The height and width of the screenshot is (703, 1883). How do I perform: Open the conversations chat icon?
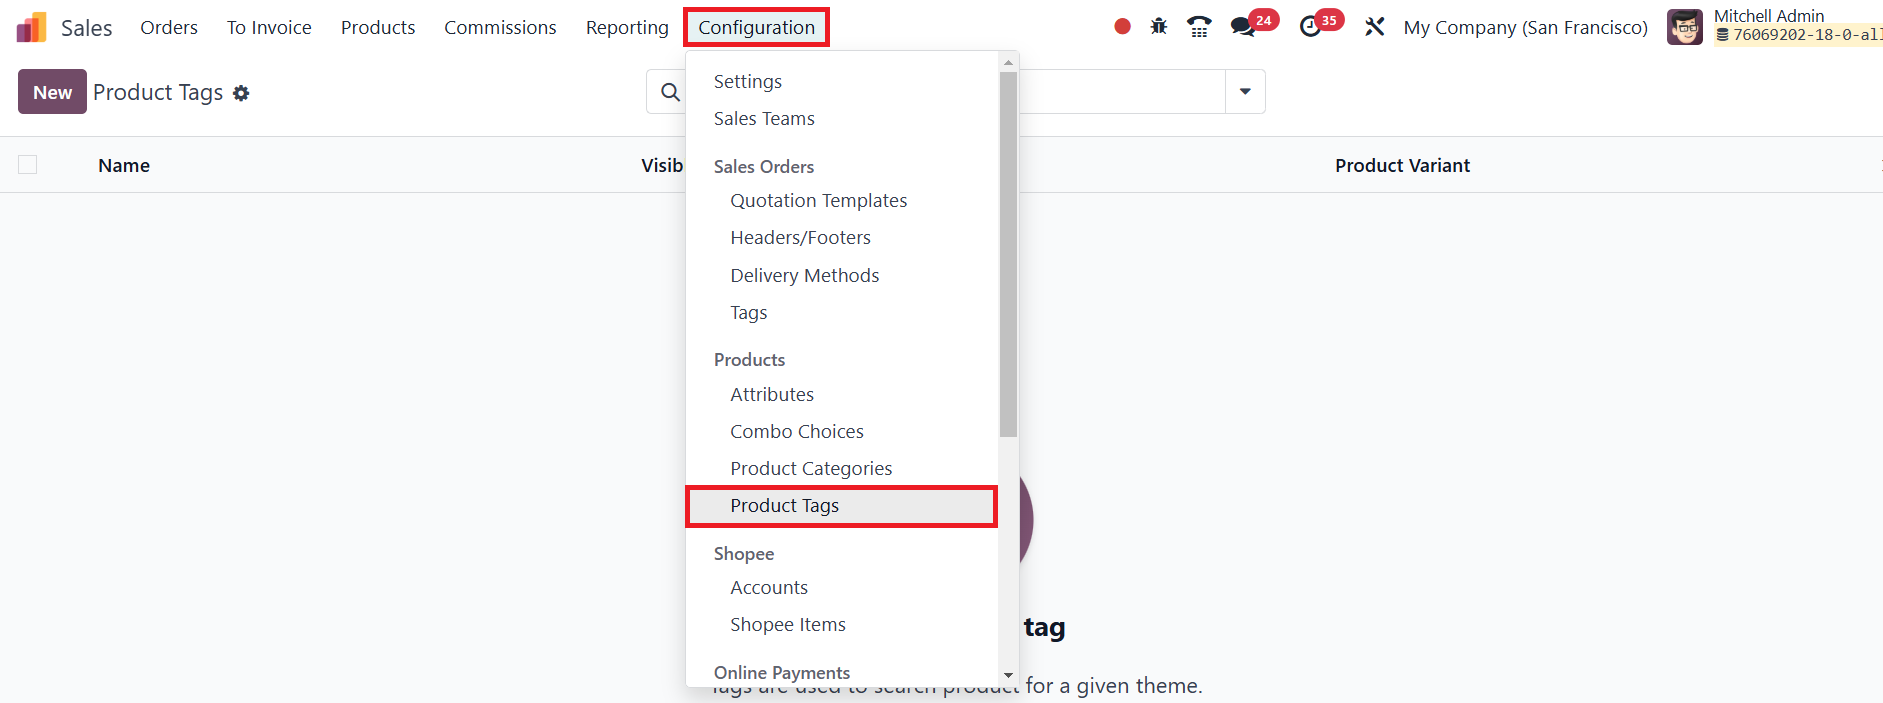[1243, 27]
